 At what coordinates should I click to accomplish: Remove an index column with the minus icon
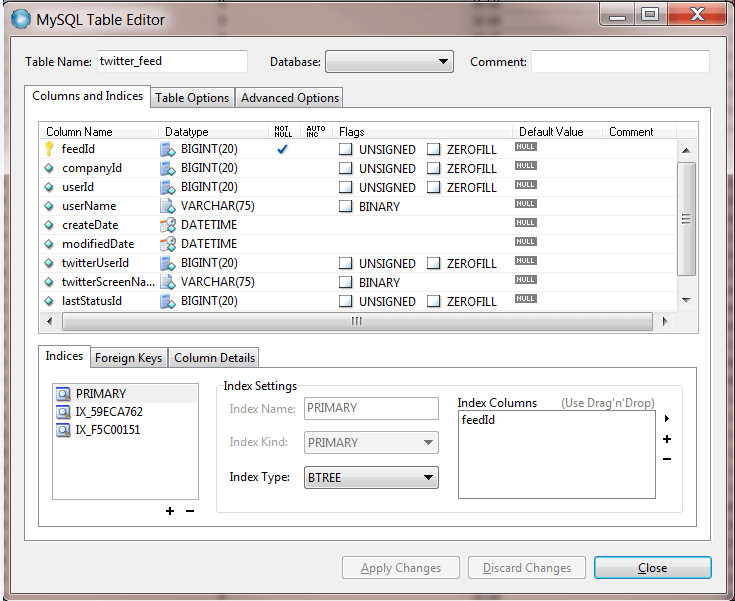[667, 459]
